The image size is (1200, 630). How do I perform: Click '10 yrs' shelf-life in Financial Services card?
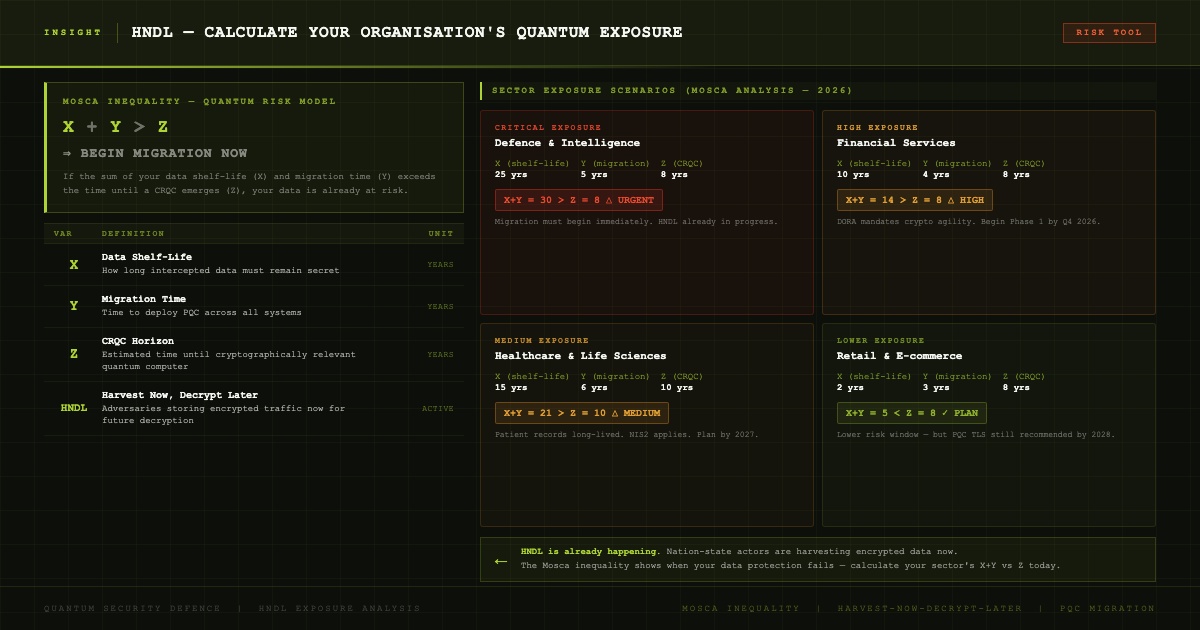(853, 175)
